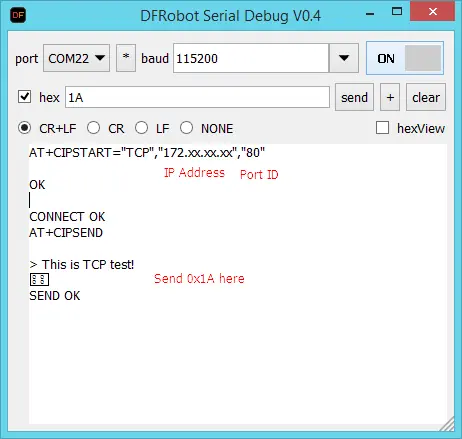The height and width of the screenshot is (439, 462).
Task: Focus the 1A command input field
Action: [197, 97]
